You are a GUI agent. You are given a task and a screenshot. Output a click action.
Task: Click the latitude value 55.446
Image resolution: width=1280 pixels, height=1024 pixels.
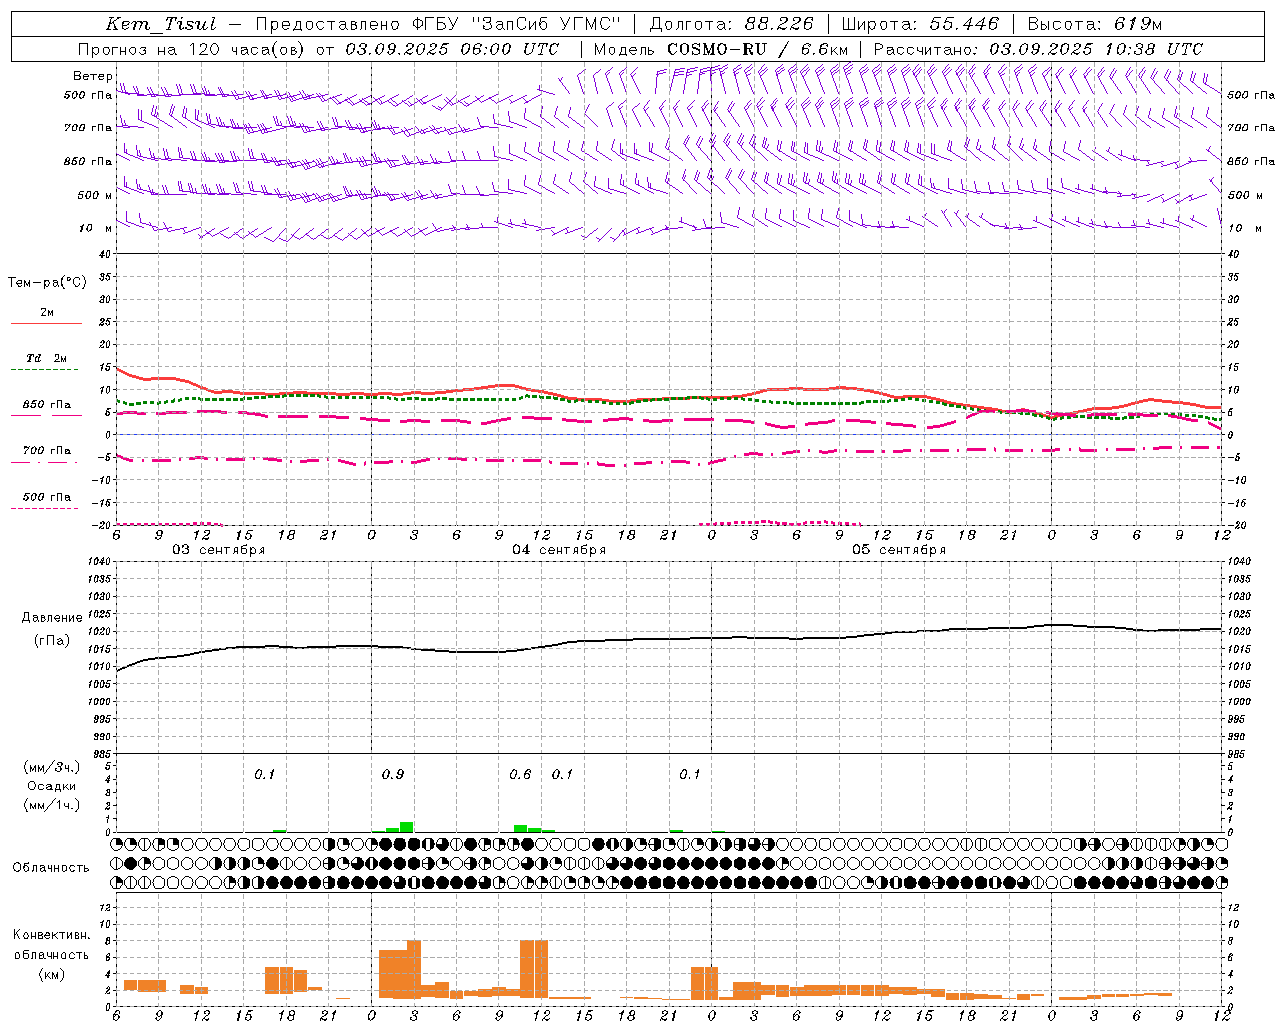964,24
